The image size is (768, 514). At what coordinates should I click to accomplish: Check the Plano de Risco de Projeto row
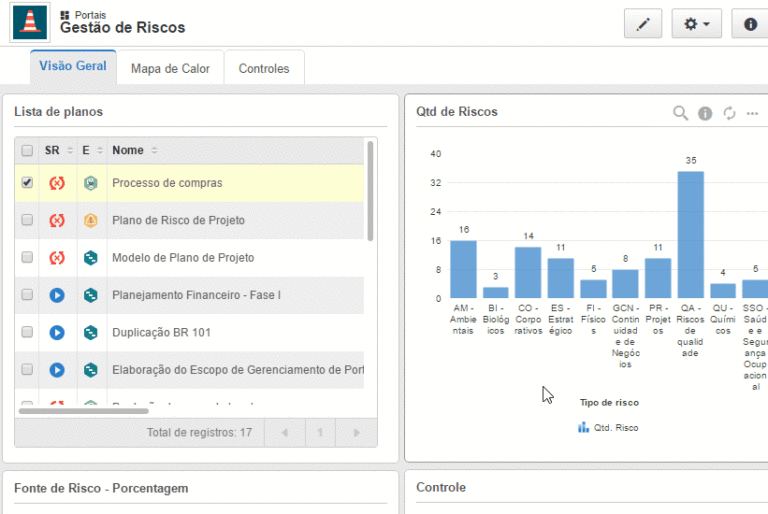pyautogui.click(x=27, y=220)
